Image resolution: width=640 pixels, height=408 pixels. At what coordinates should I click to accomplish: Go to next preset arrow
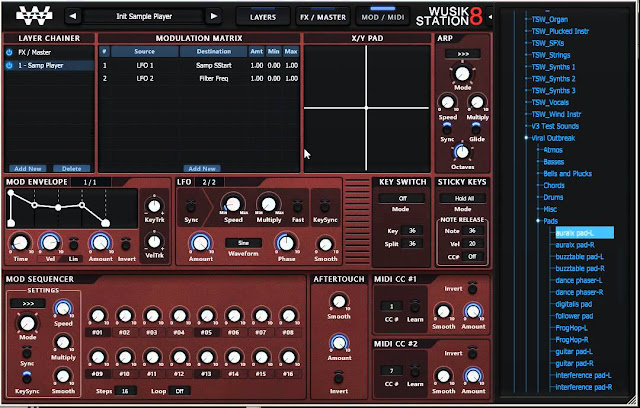point(214,16)
